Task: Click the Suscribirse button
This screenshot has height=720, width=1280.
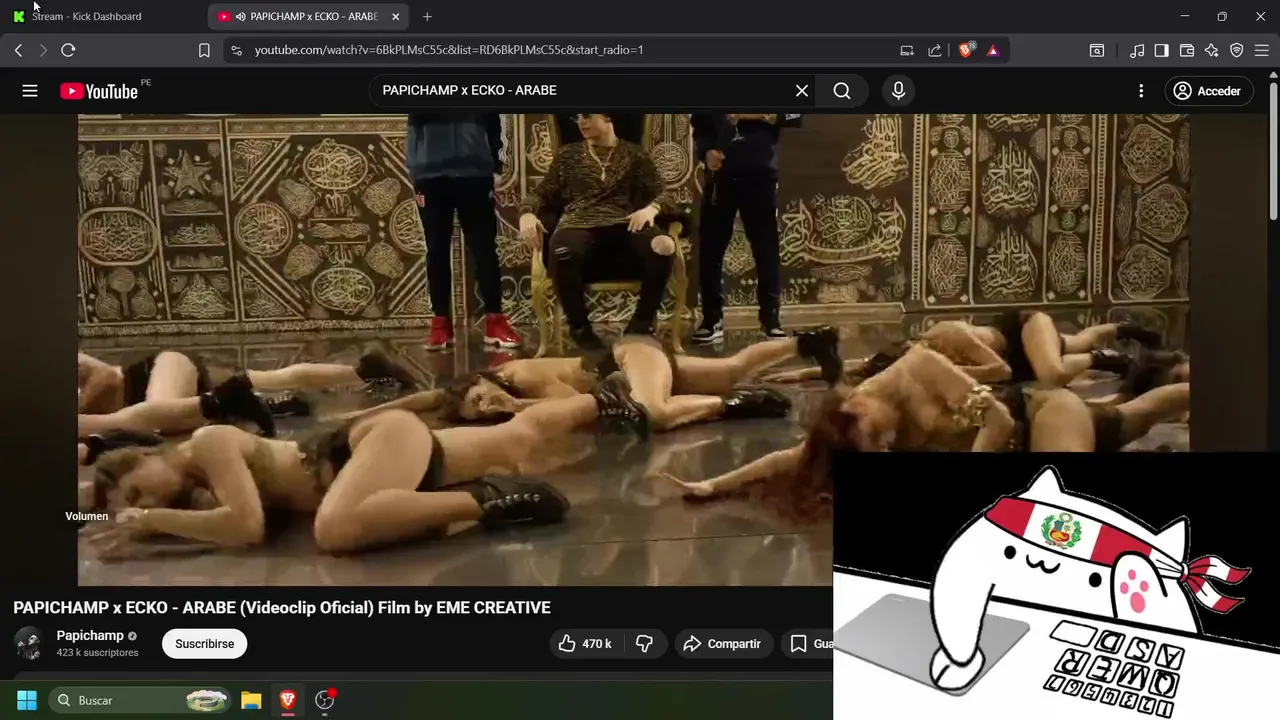Action: click(x=205, y=644)
